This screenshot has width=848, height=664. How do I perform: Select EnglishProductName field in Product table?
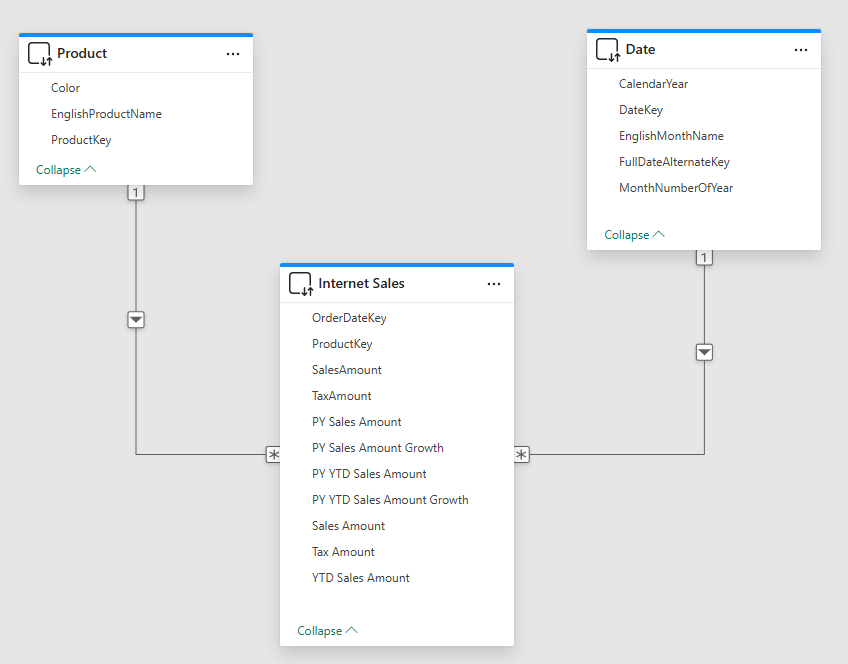(x=106, y=114)
